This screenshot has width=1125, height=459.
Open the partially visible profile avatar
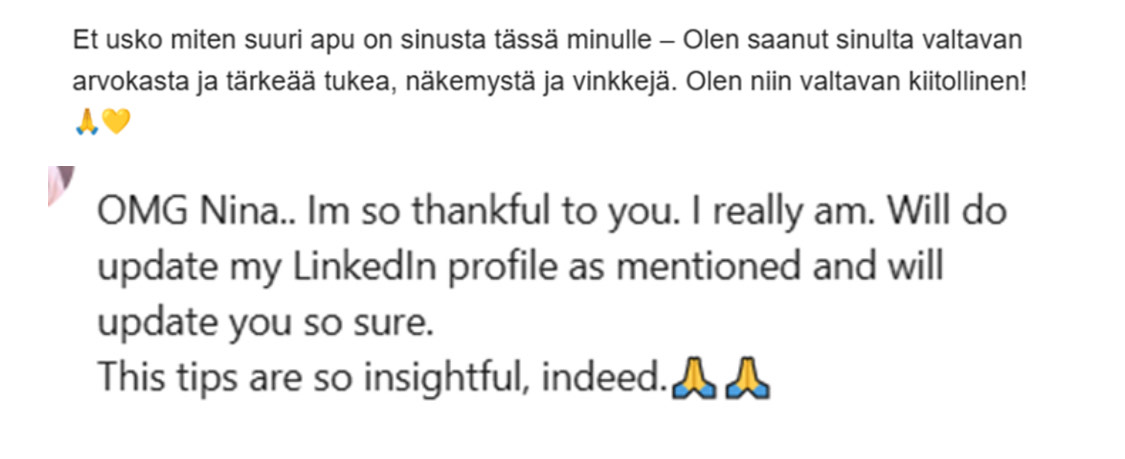(60, 186)
